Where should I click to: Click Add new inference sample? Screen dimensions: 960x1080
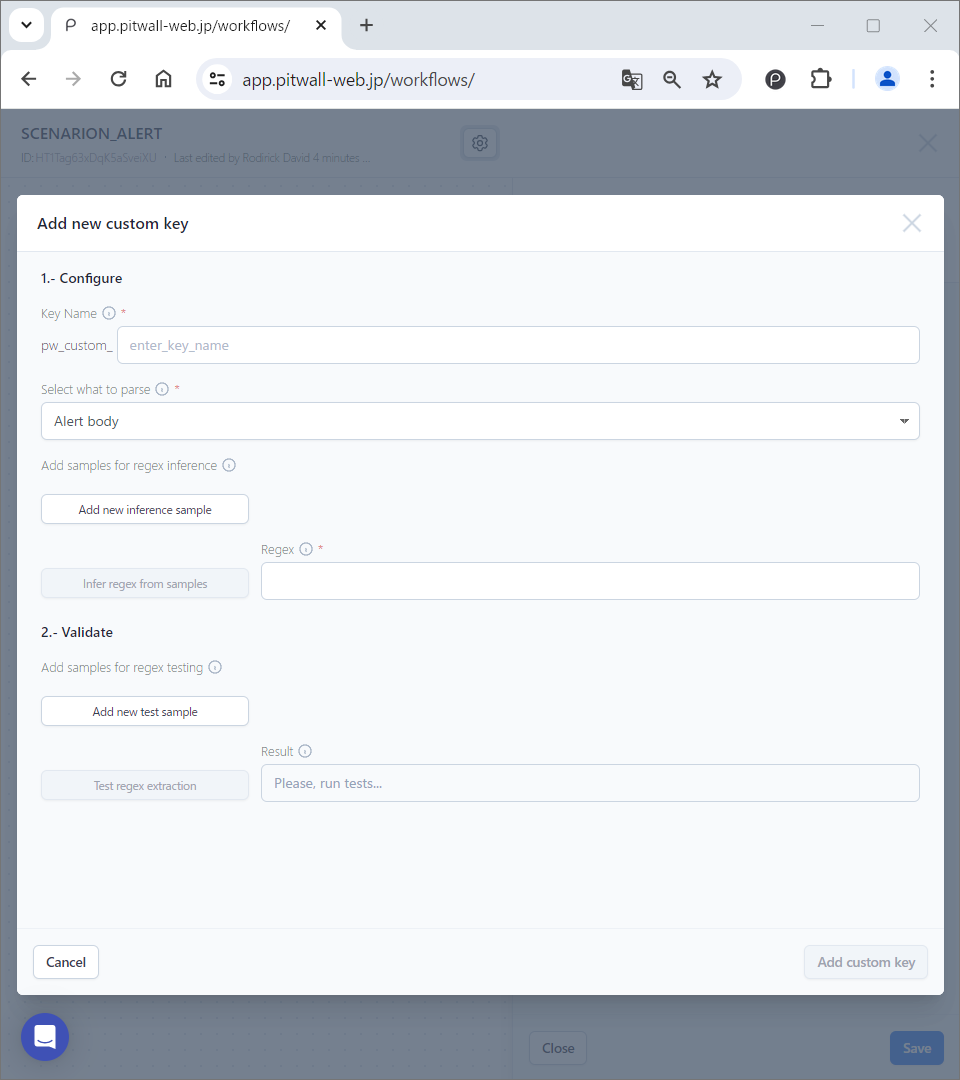click(144, 509)
